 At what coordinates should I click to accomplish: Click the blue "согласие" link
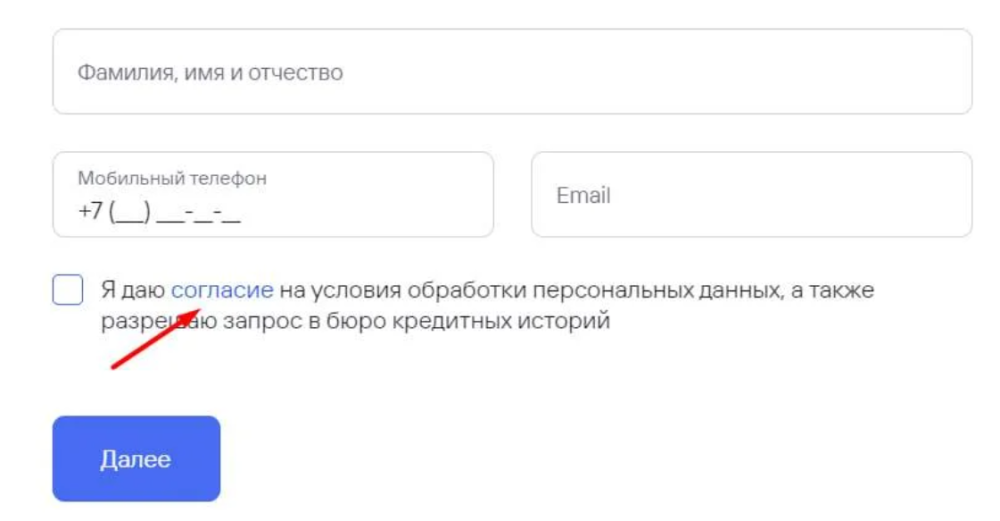(x=221, y=291)
